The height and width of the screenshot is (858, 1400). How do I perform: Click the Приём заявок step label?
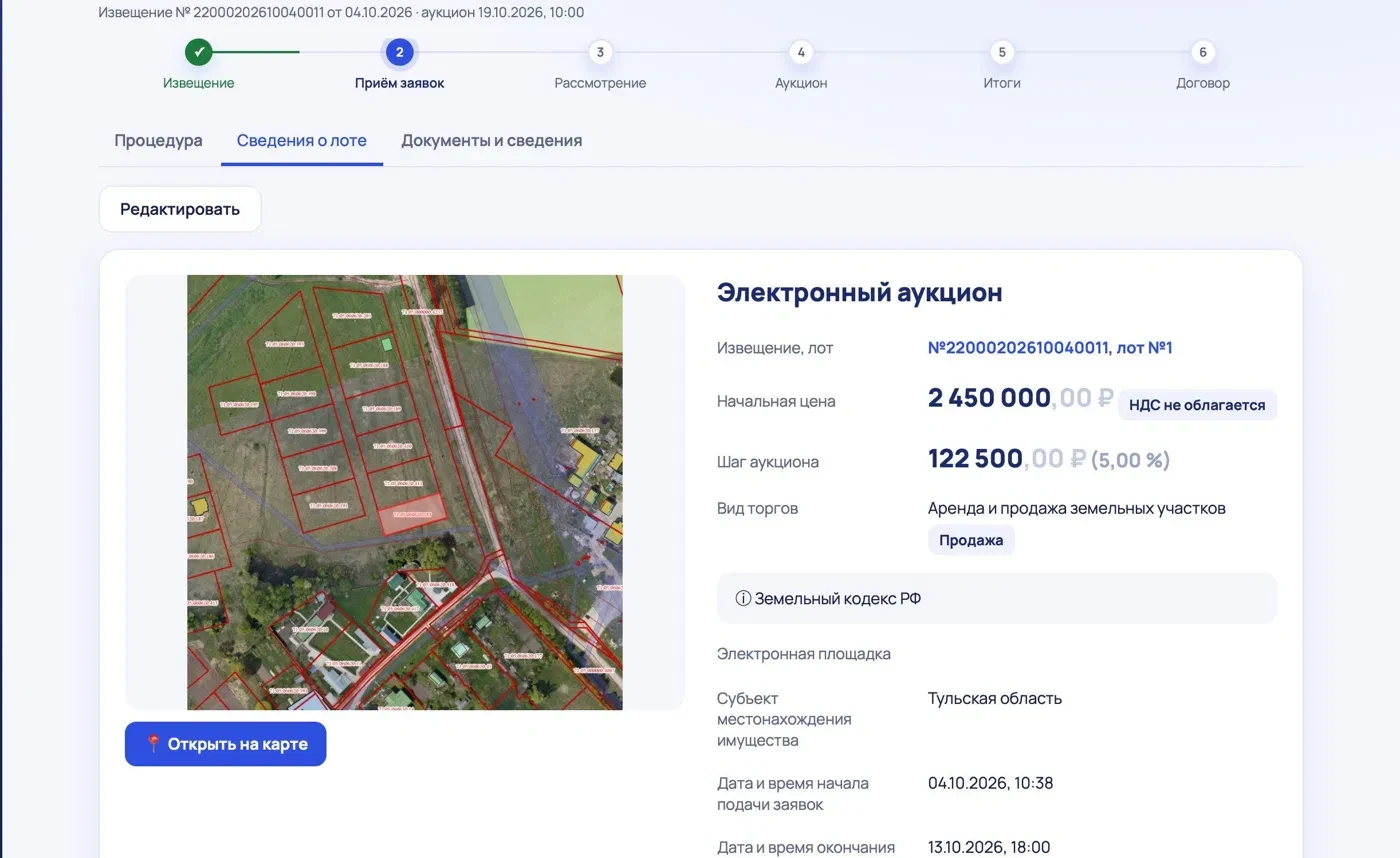[x=400, y=83]
